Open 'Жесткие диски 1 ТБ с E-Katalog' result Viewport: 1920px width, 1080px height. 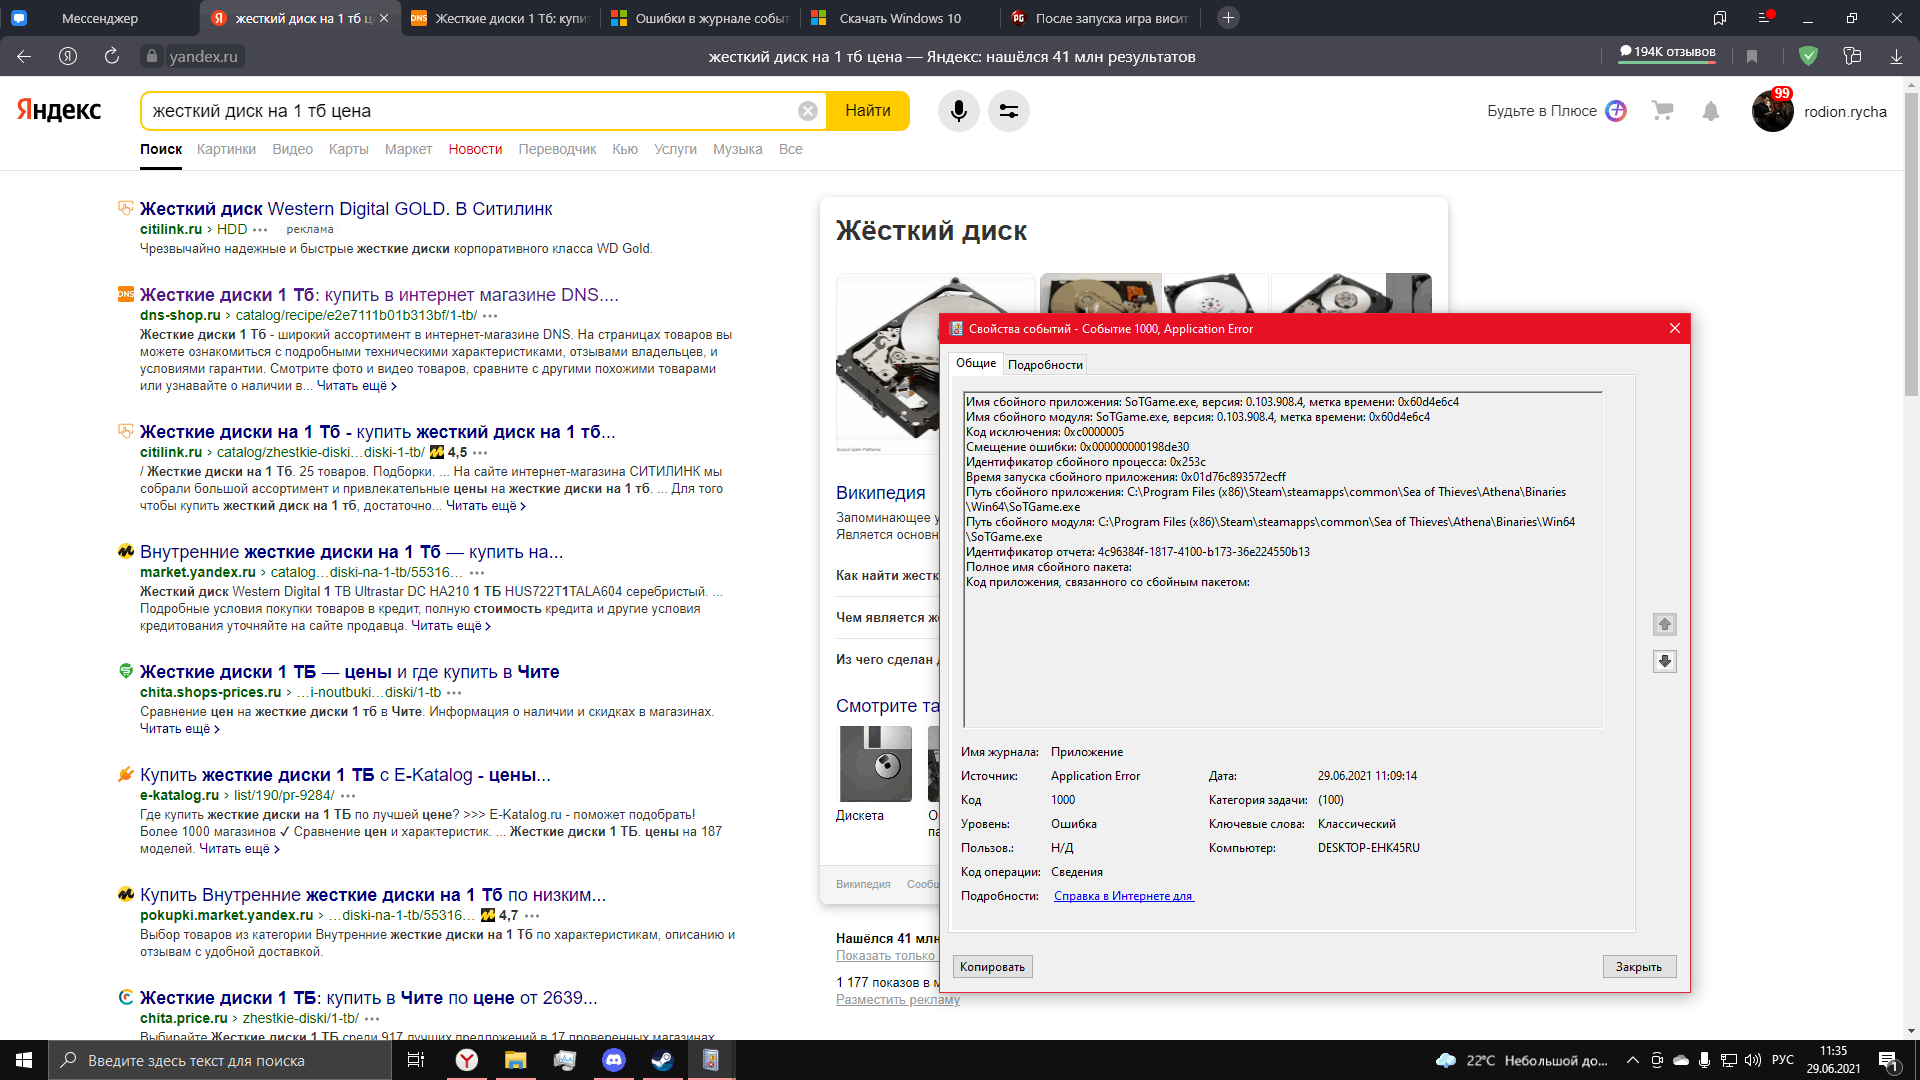[345, 775]
